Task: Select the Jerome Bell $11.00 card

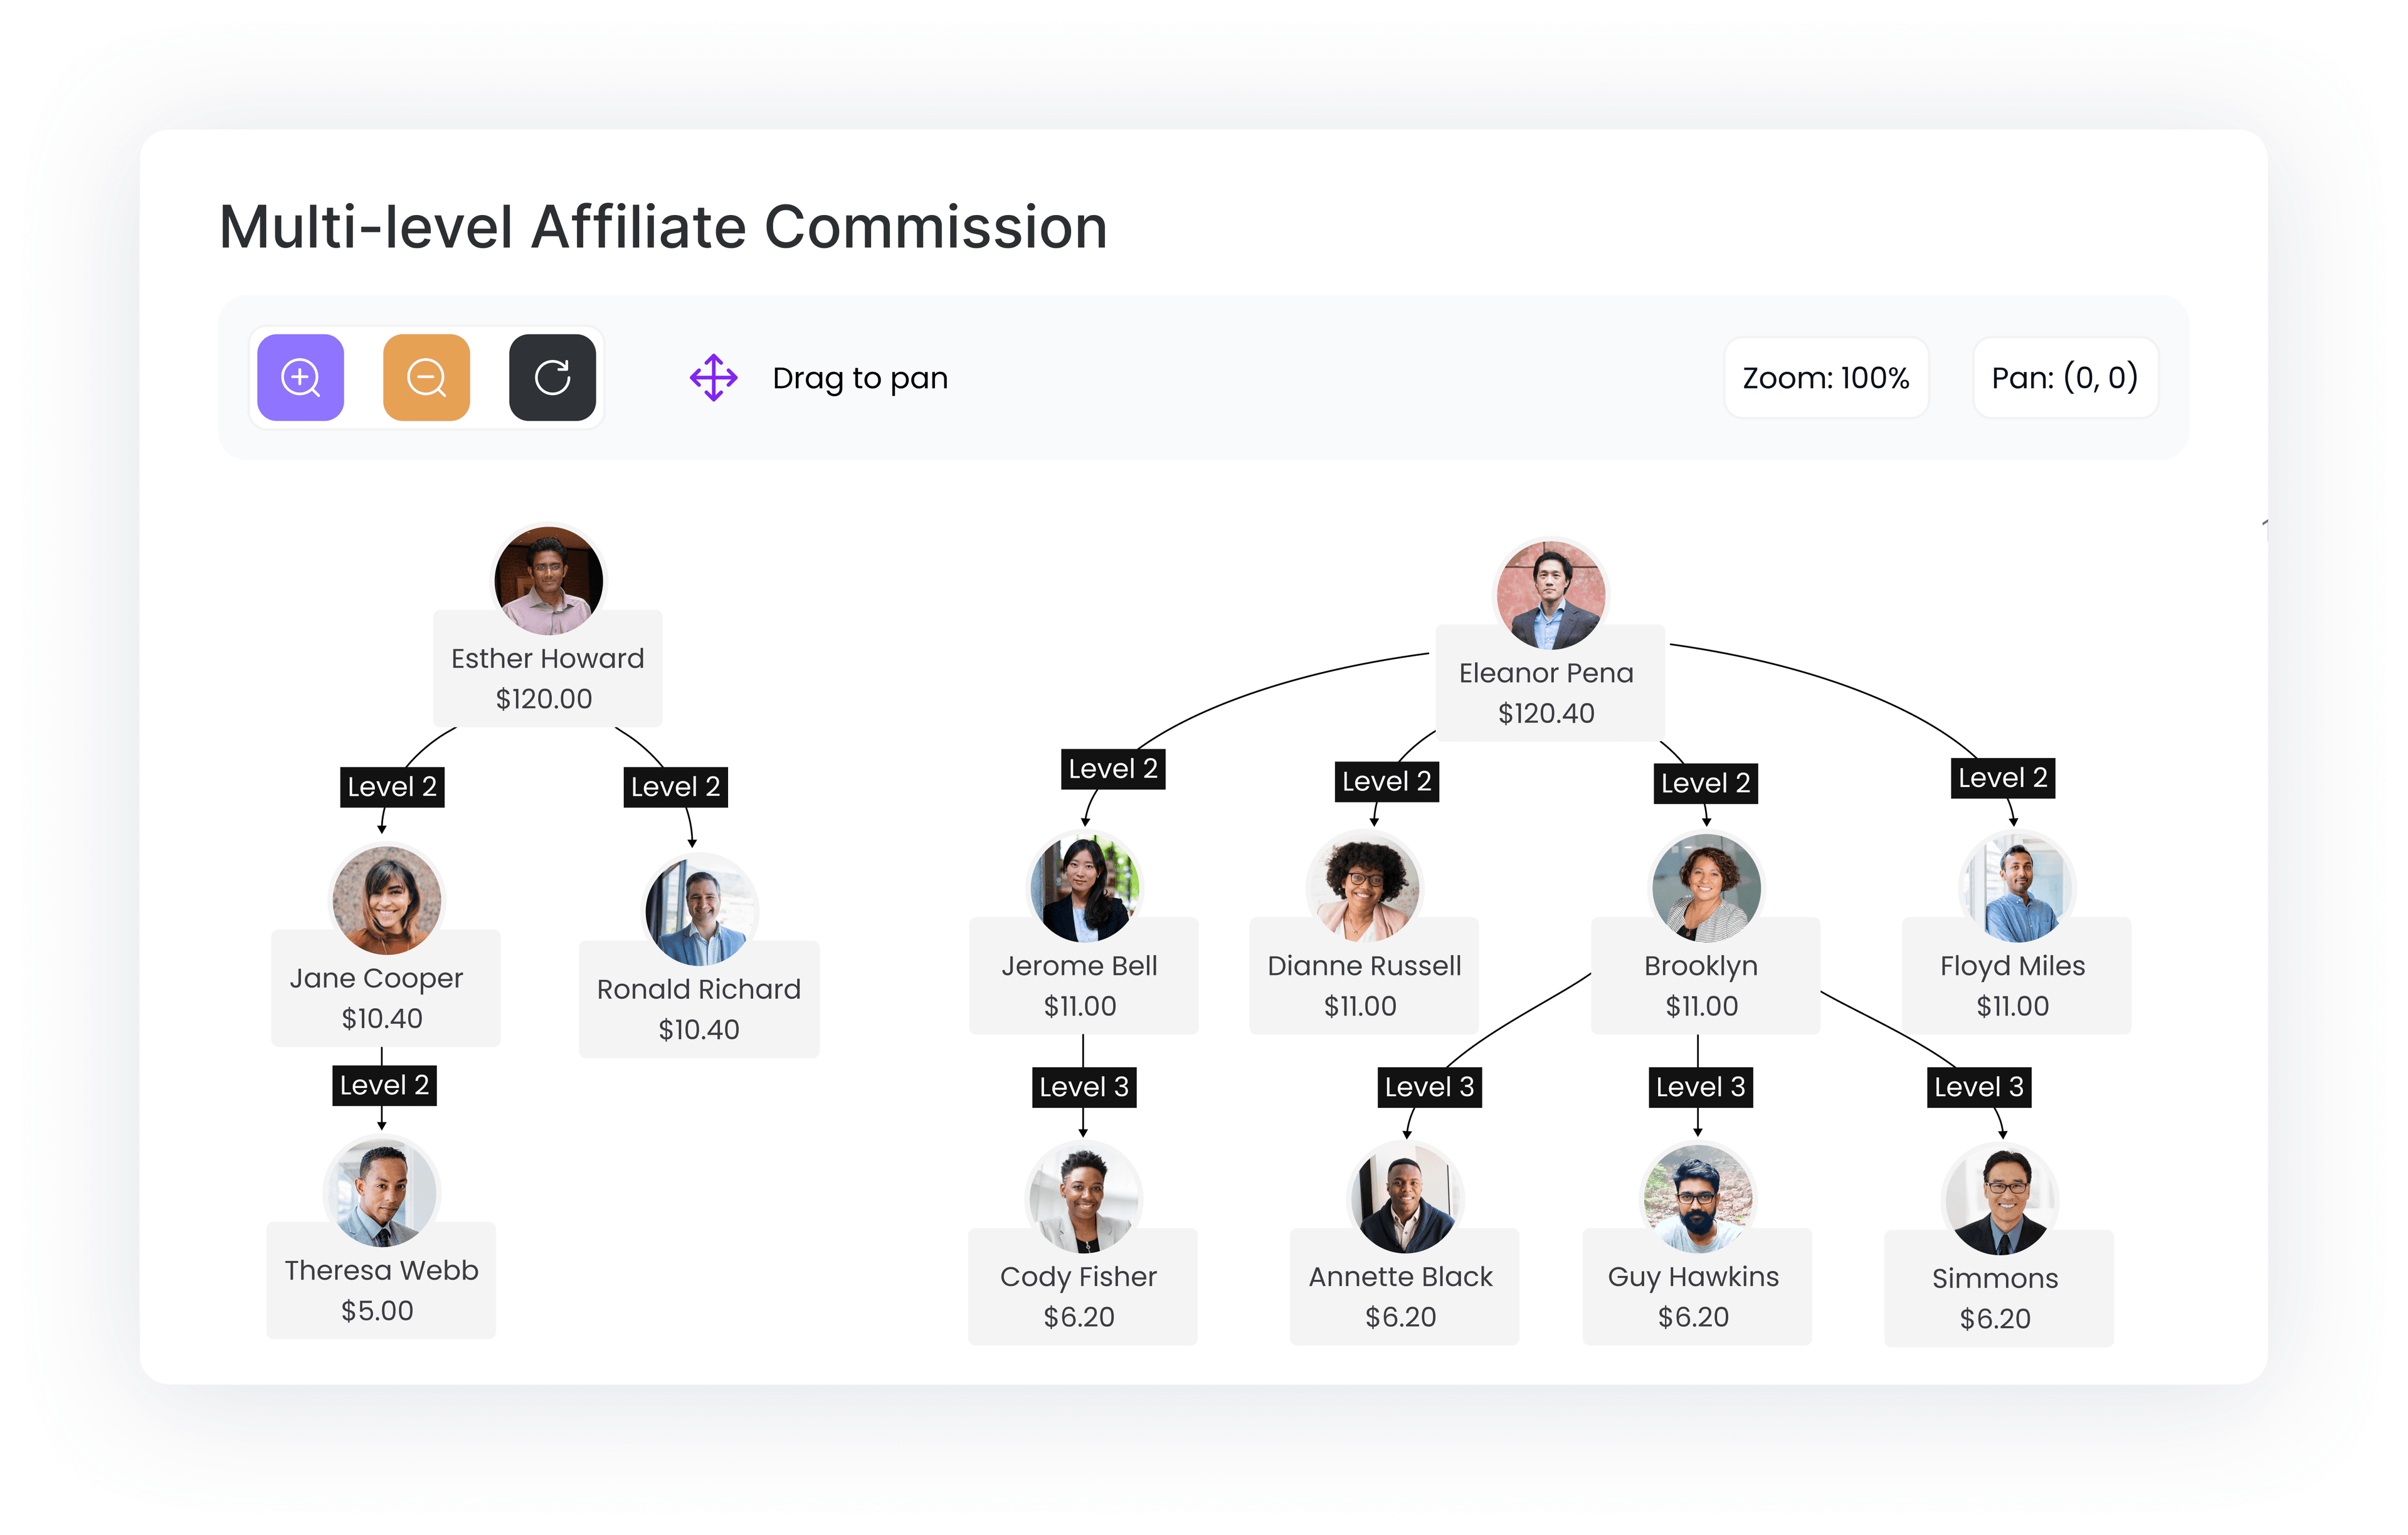Action: [x=1082, y=985]
